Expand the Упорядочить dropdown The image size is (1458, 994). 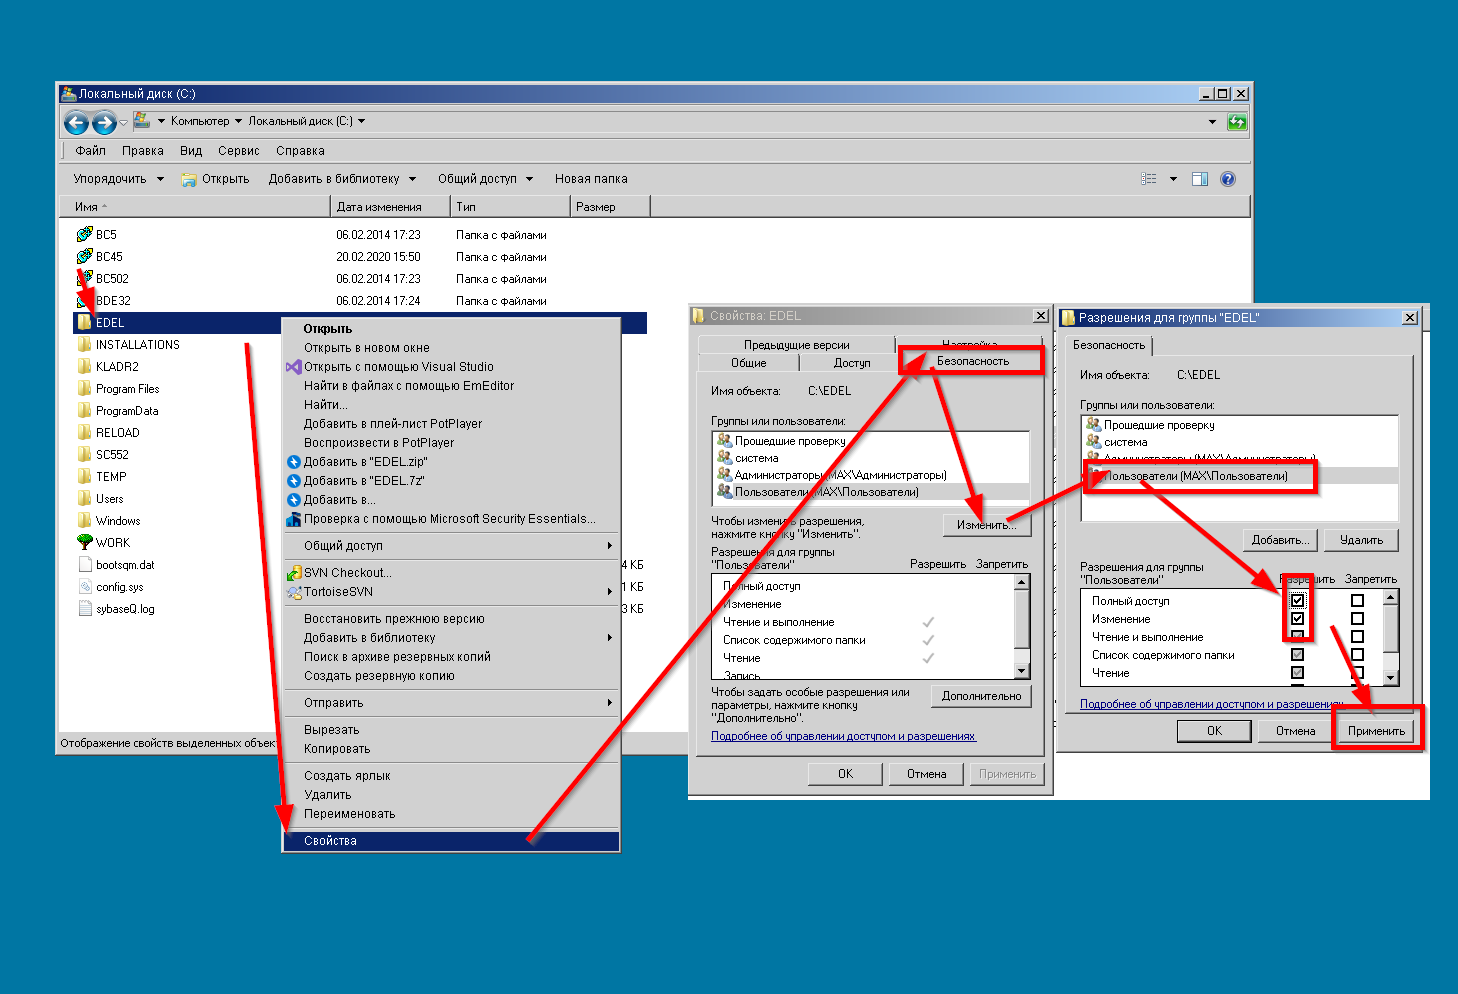[118, 179]
